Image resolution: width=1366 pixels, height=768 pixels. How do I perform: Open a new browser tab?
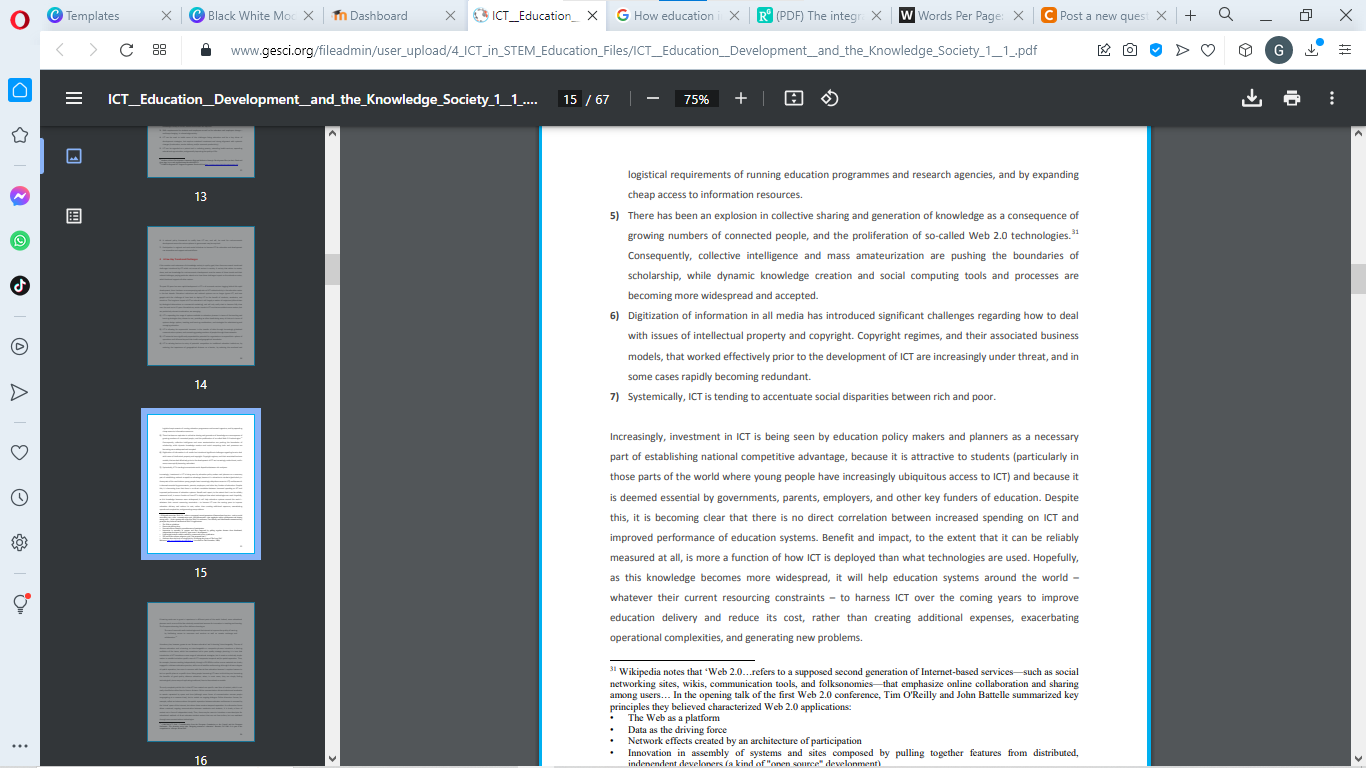point(1191,16)
